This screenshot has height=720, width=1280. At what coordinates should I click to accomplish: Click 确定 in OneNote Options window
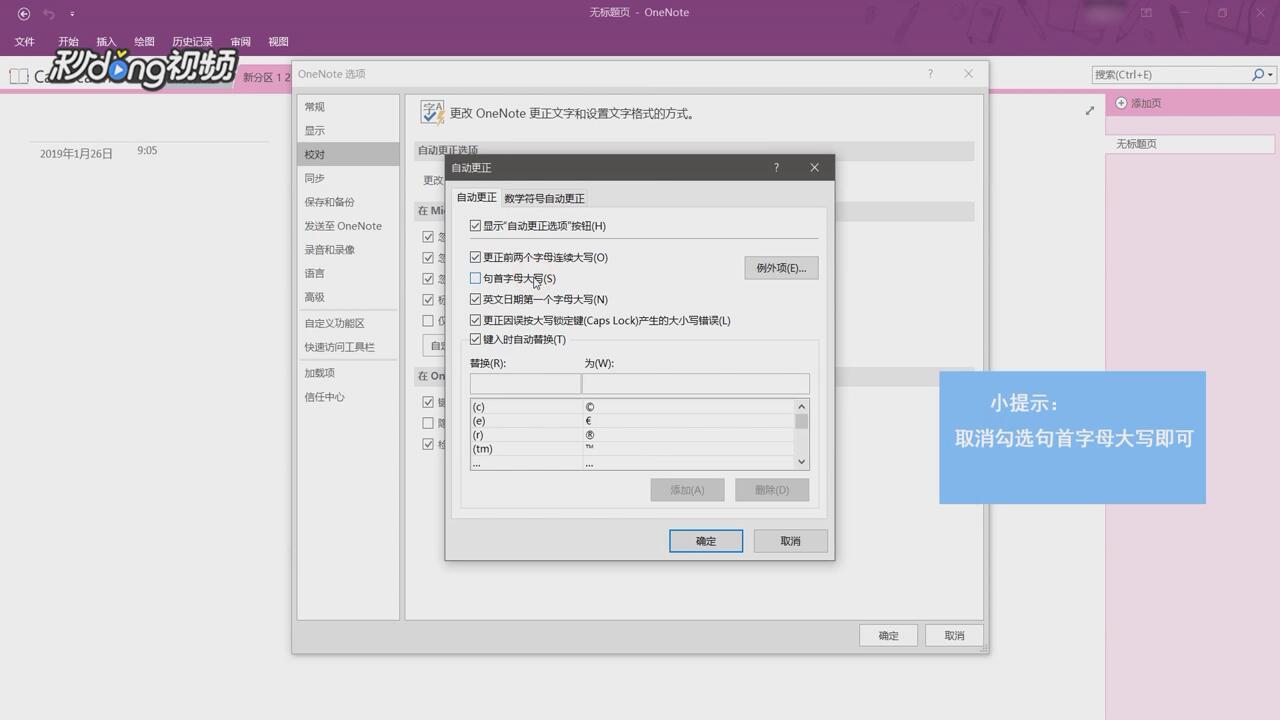tap(888, 635)
